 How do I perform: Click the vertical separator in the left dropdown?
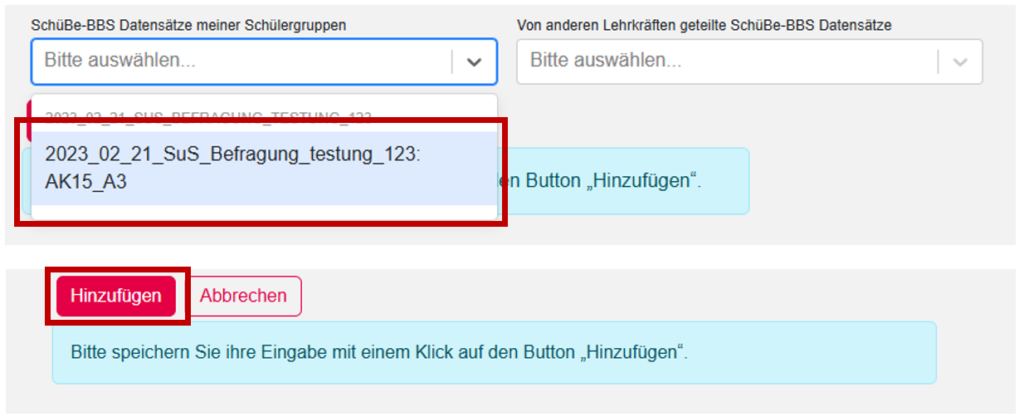pyautogui.click(x=452, y=61)
